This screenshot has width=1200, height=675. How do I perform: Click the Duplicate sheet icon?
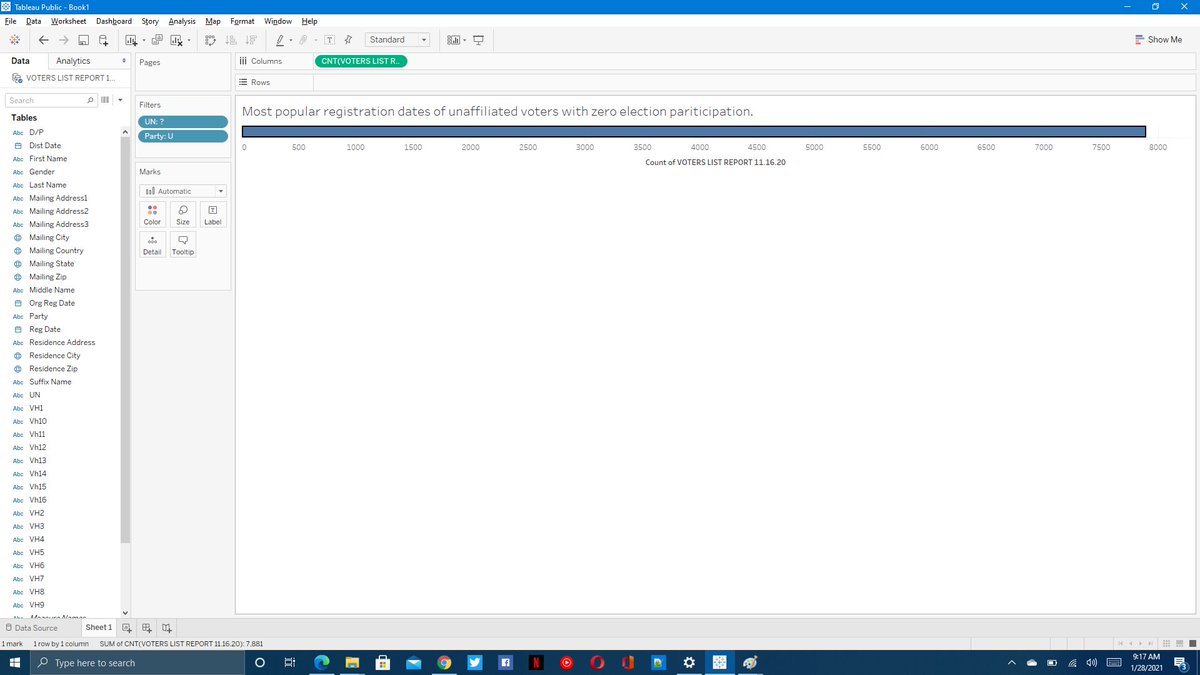tap(158, 40)
